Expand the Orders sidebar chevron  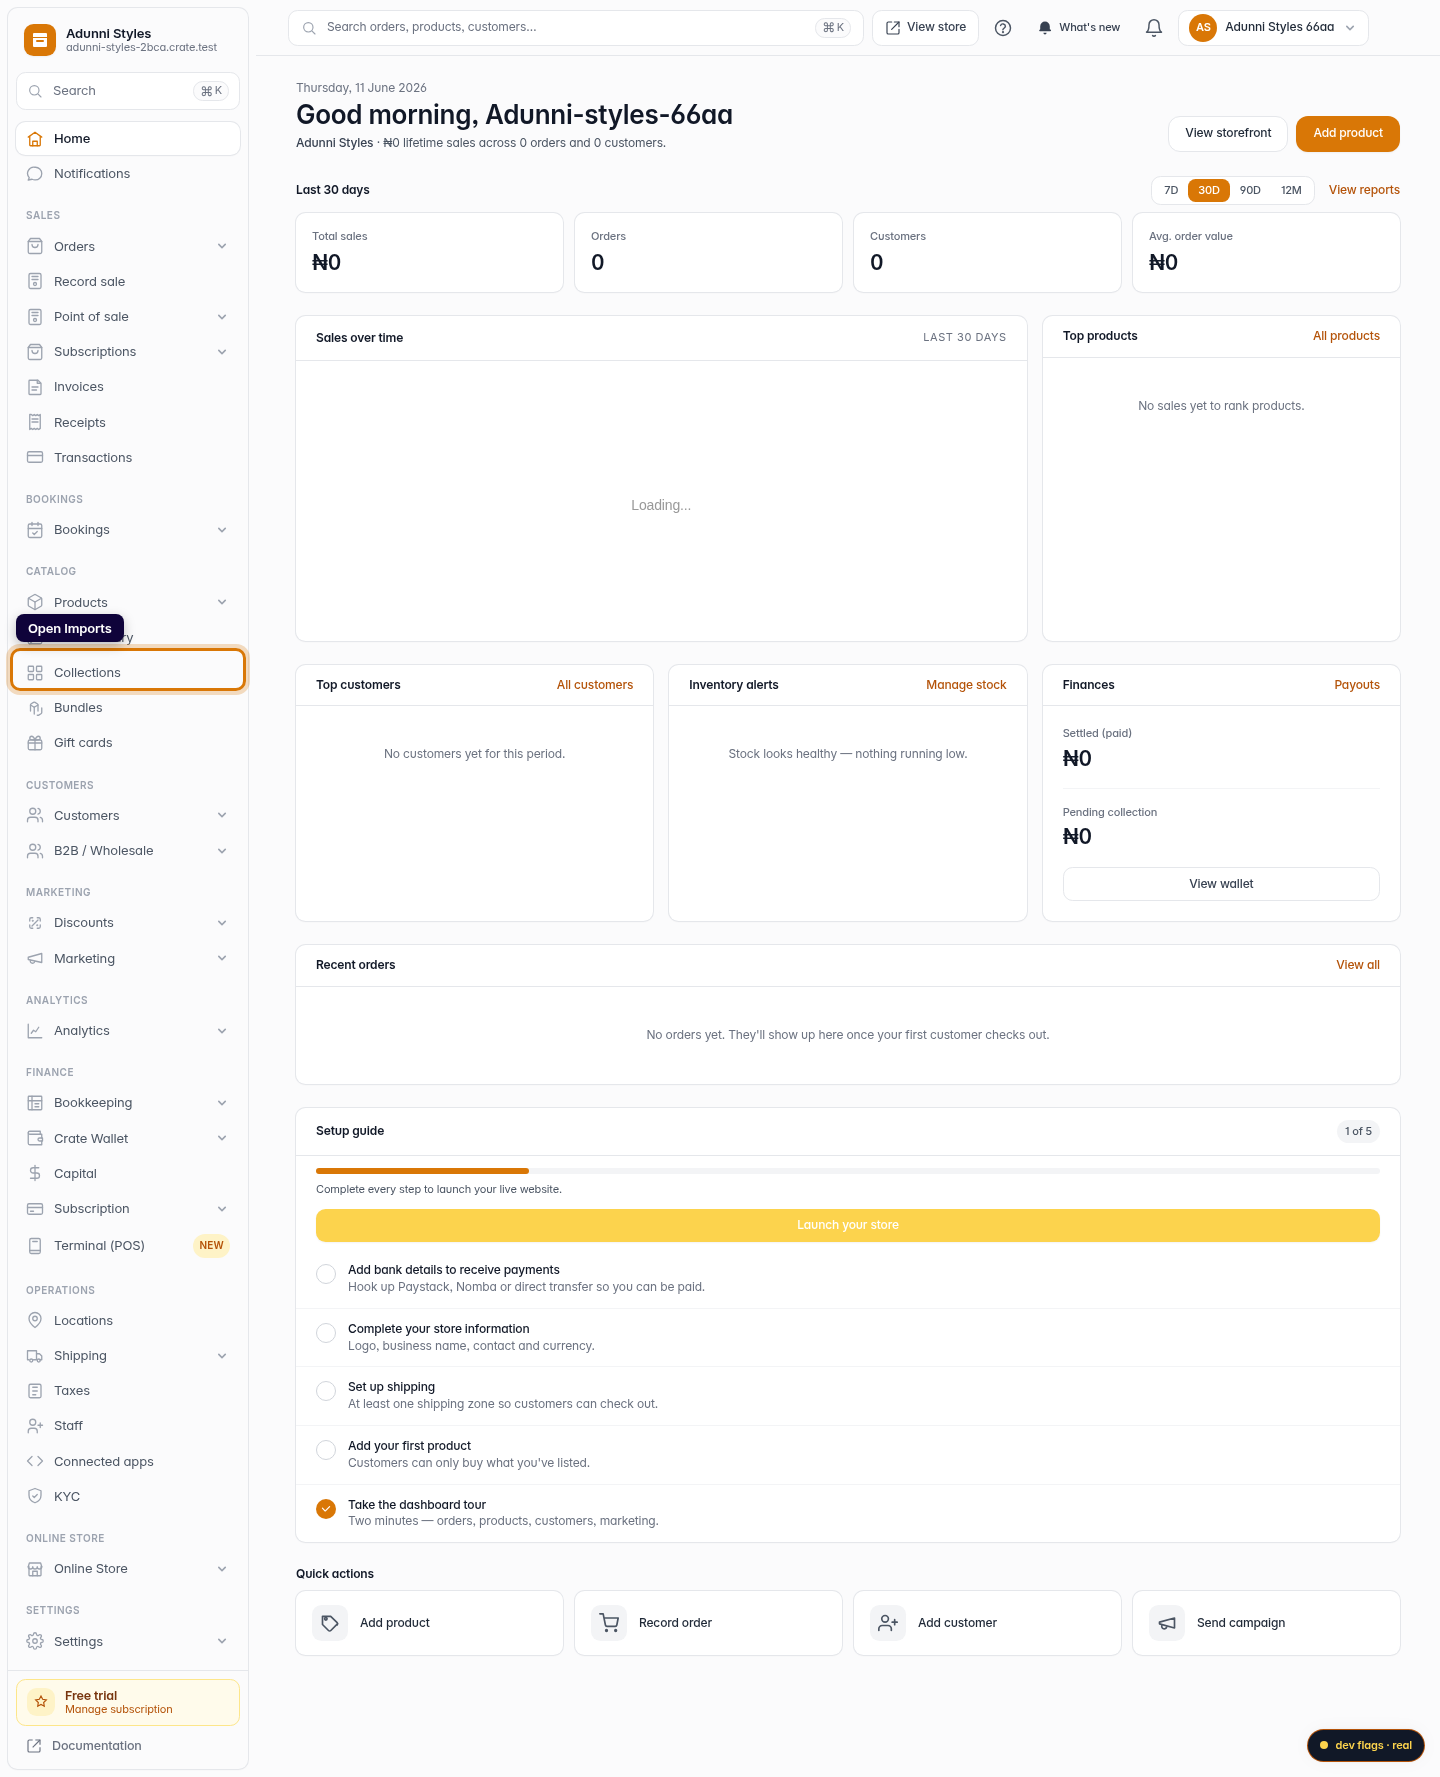tap(222, 246)
